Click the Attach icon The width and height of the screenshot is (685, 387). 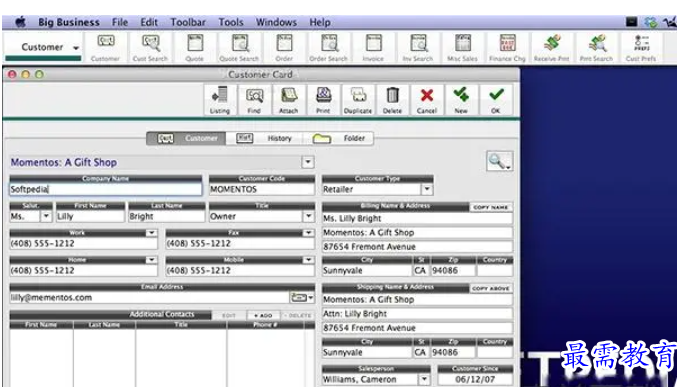[x=289, y=100]
